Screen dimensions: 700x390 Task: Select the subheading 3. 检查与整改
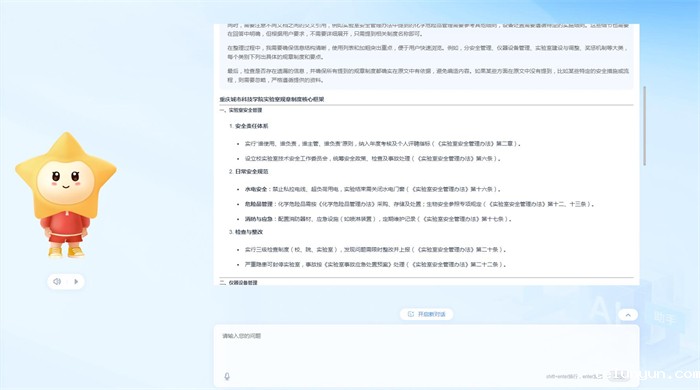pos(246,232)
